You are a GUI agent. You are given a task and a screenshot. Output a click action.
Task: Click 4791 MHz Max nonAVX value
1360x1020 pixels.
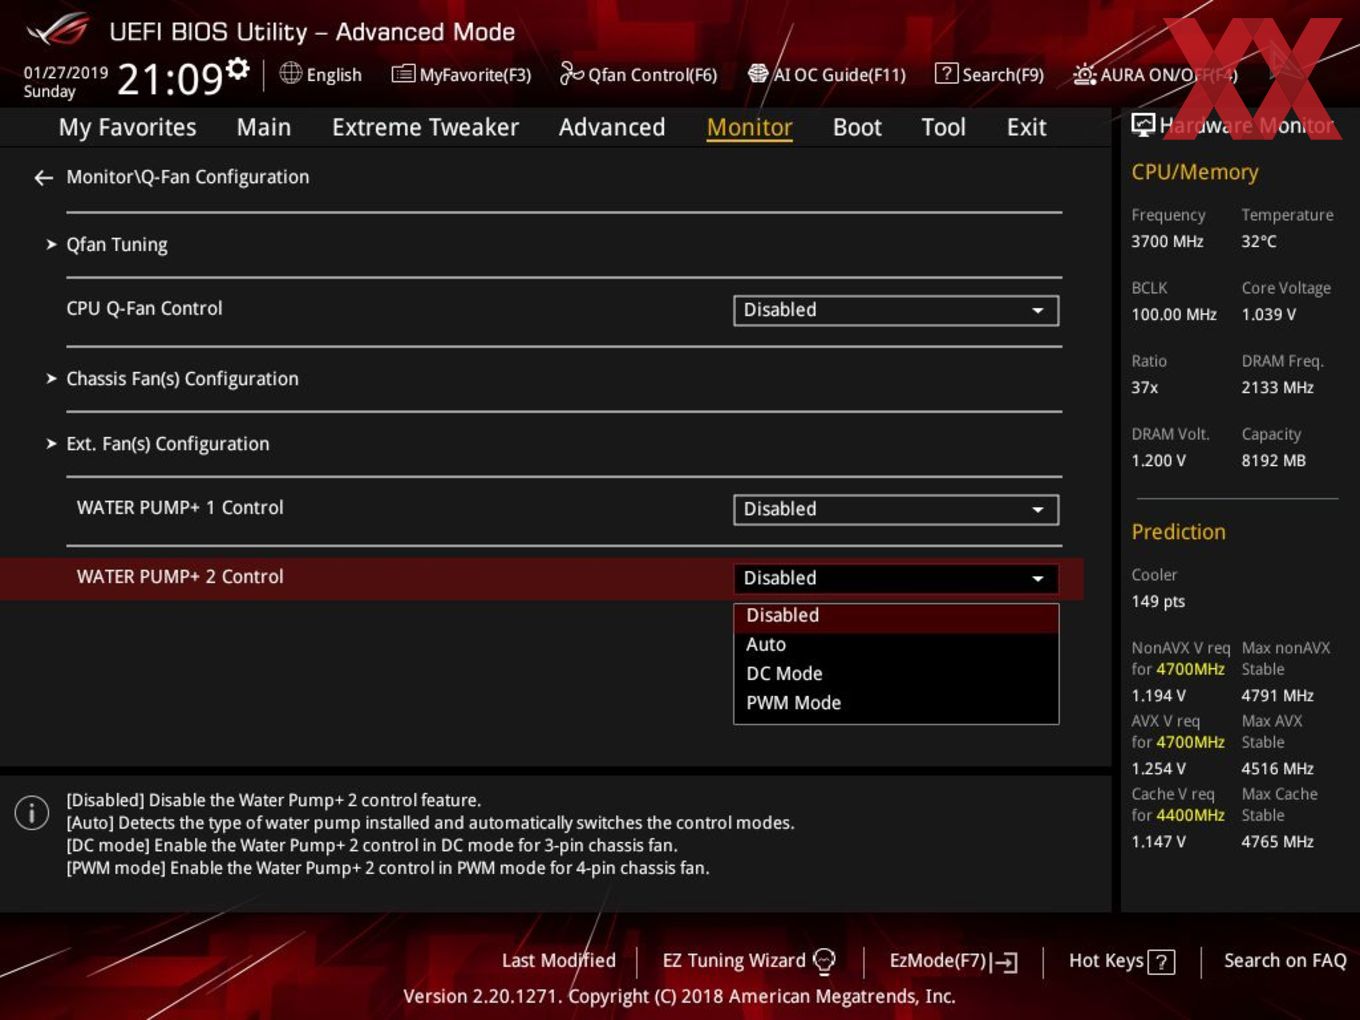point(1277,696)
